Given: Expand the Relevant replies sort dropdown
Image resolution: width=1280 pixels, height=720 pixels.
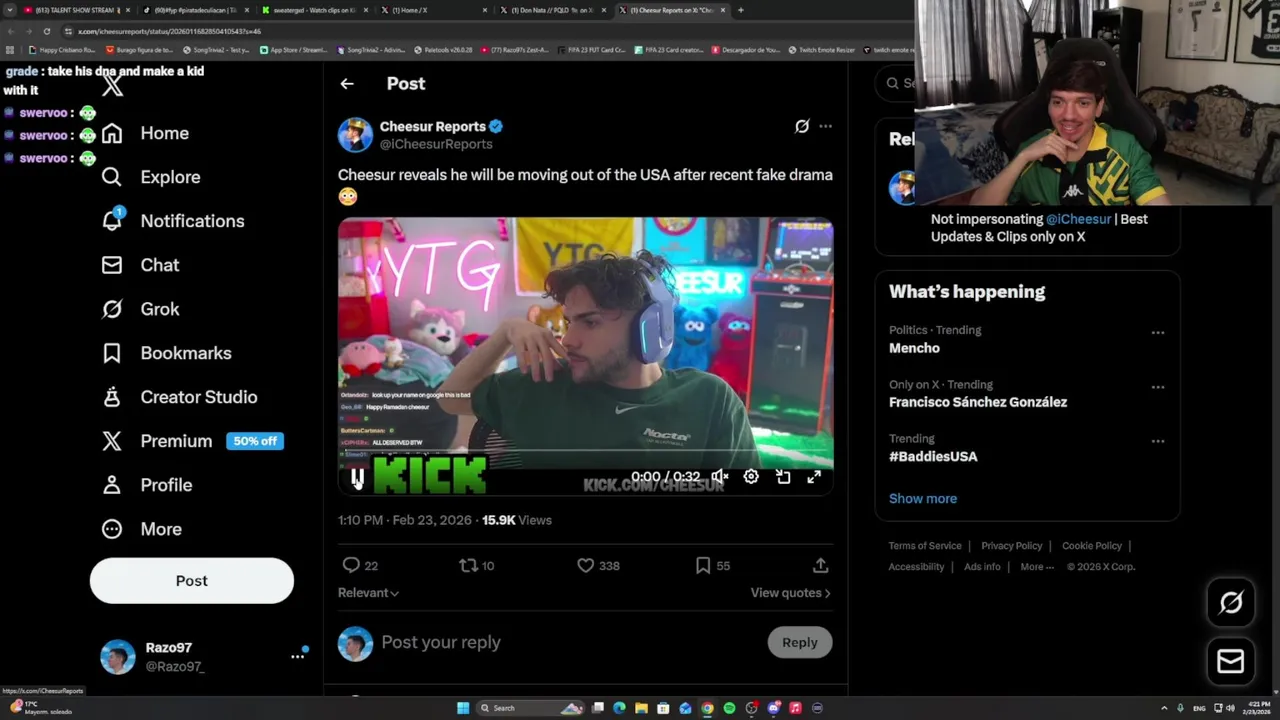Looking at the screenshot, I should tap(368, 593).
